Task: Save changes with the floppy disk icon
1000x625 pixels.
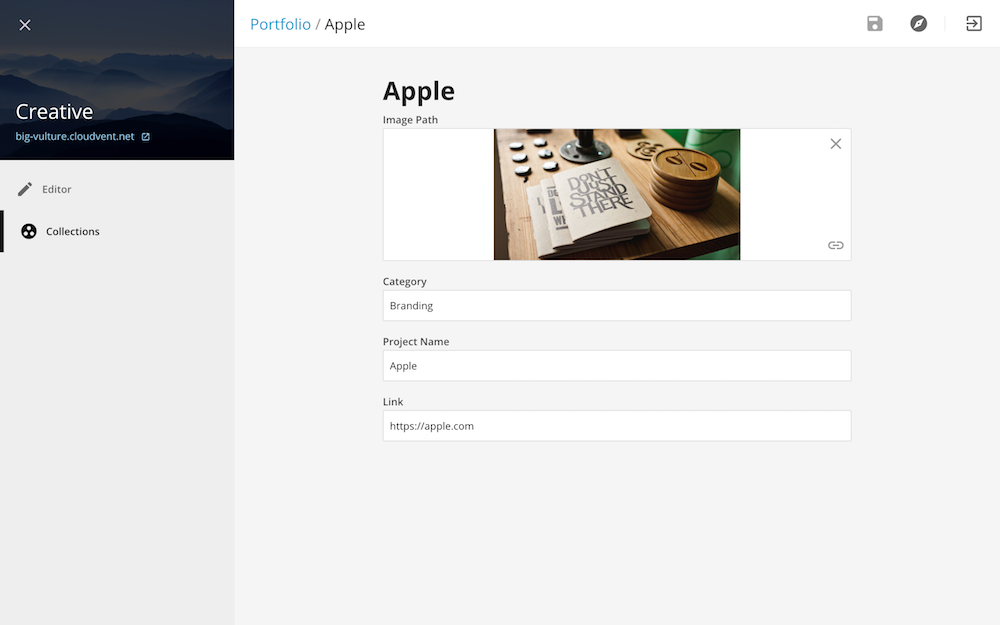Action: coord(874,24)
